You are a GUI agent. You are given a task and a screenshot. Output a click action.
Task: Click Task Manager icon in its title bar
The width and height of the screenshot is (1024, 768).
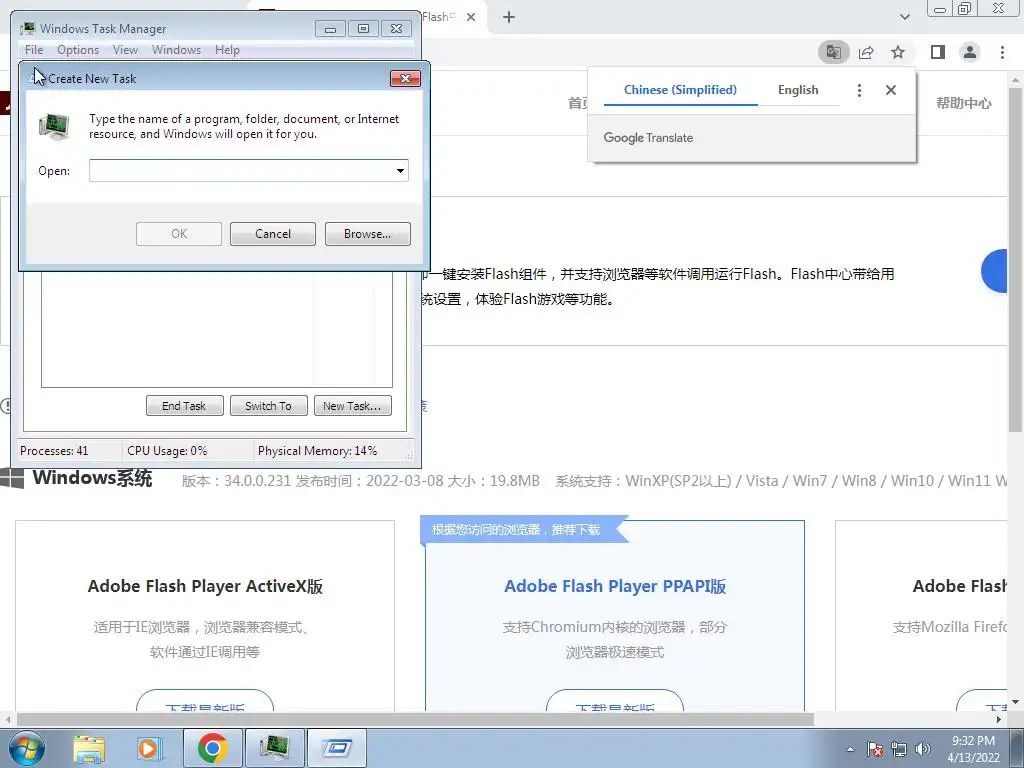click(x=27, y=29)
